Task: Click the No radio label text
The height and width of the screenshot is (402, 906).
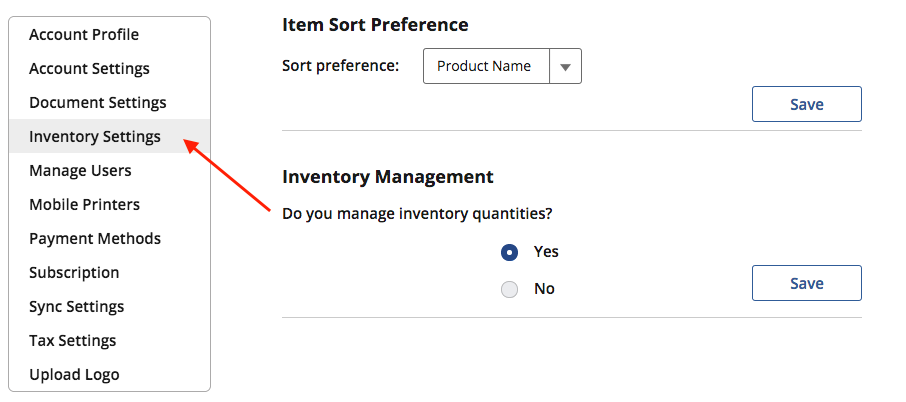Action: [544, 289]
